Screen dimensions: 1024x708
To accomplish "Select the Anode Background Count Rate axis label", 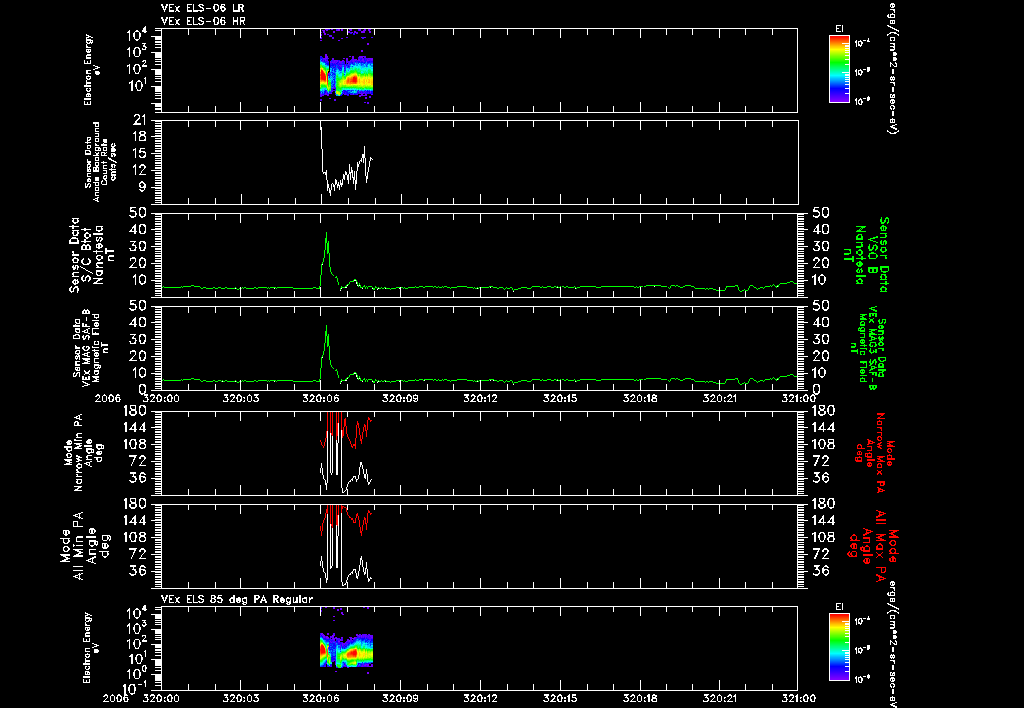I will tap(101, 162).
